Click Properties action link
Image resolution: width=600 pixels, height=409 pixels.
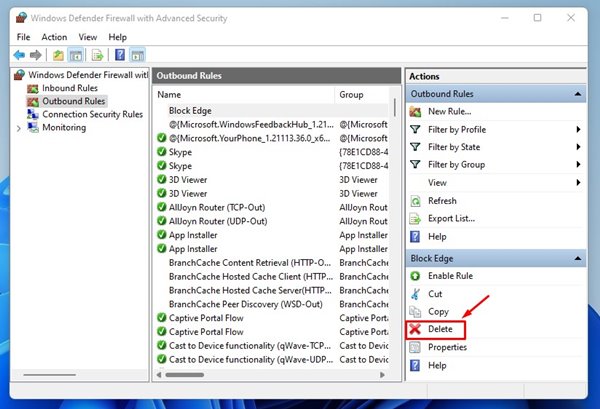coord(447,347)
